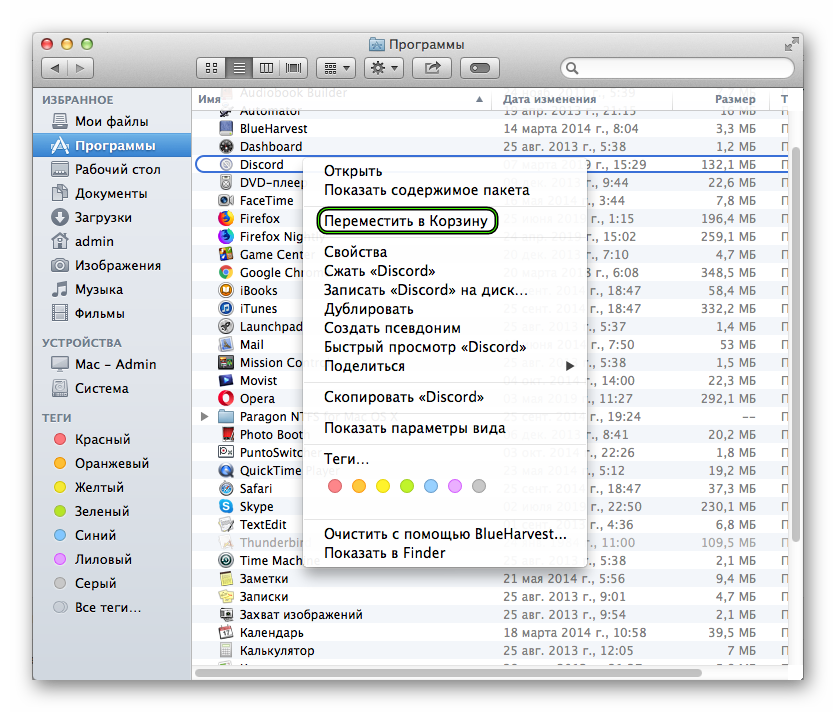Select the Калькулятор app row
The image size is (836, 712).
click(x=491, y=651)
